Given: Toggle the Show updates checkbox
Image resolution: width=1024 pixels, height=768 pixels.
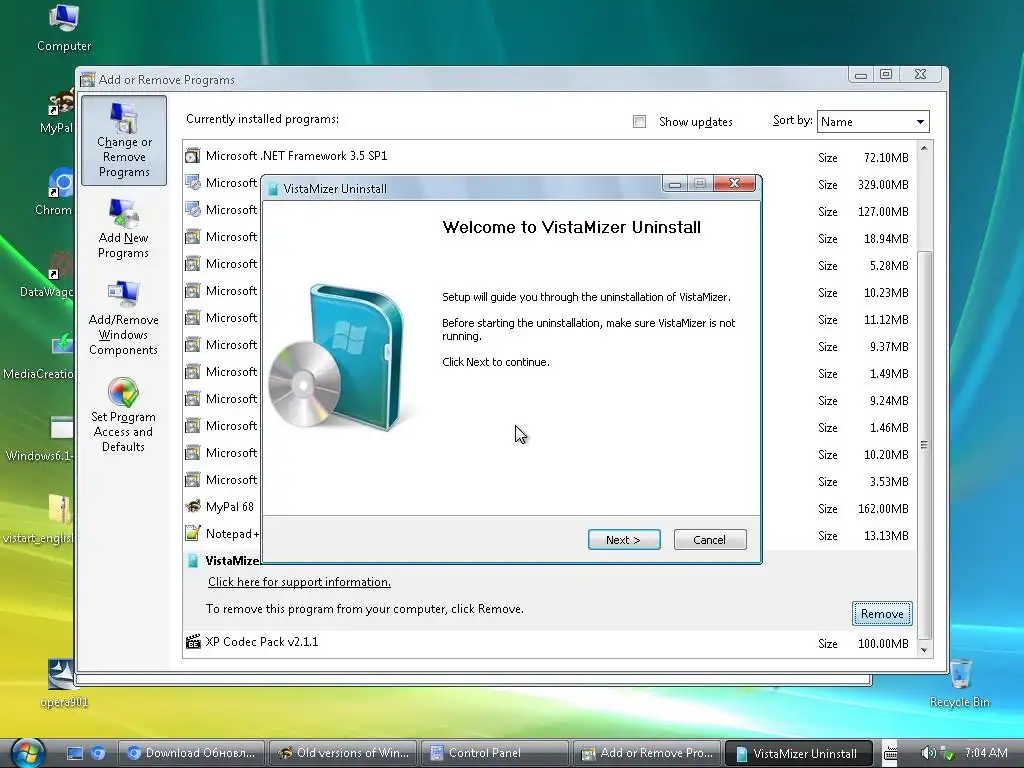Looking at the screenshot, I should coord(639,121).
